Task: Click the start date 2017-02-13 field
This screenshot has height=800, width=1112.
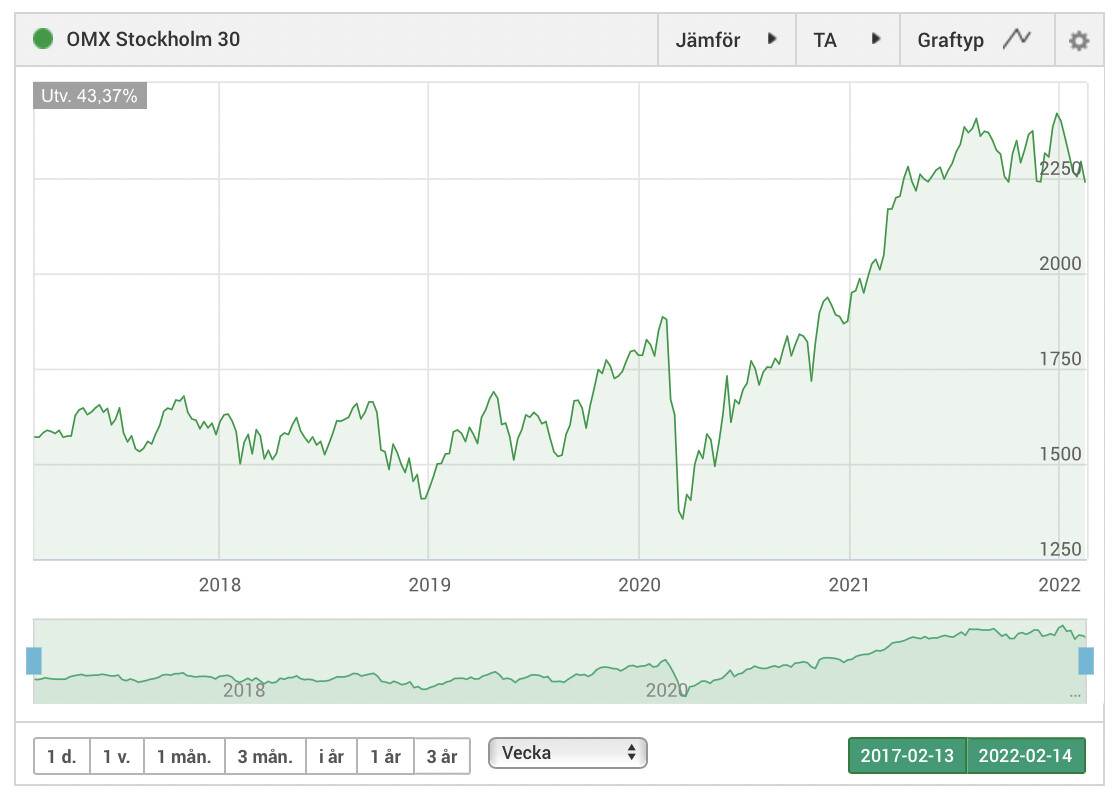Action: (x=907, y=755)
